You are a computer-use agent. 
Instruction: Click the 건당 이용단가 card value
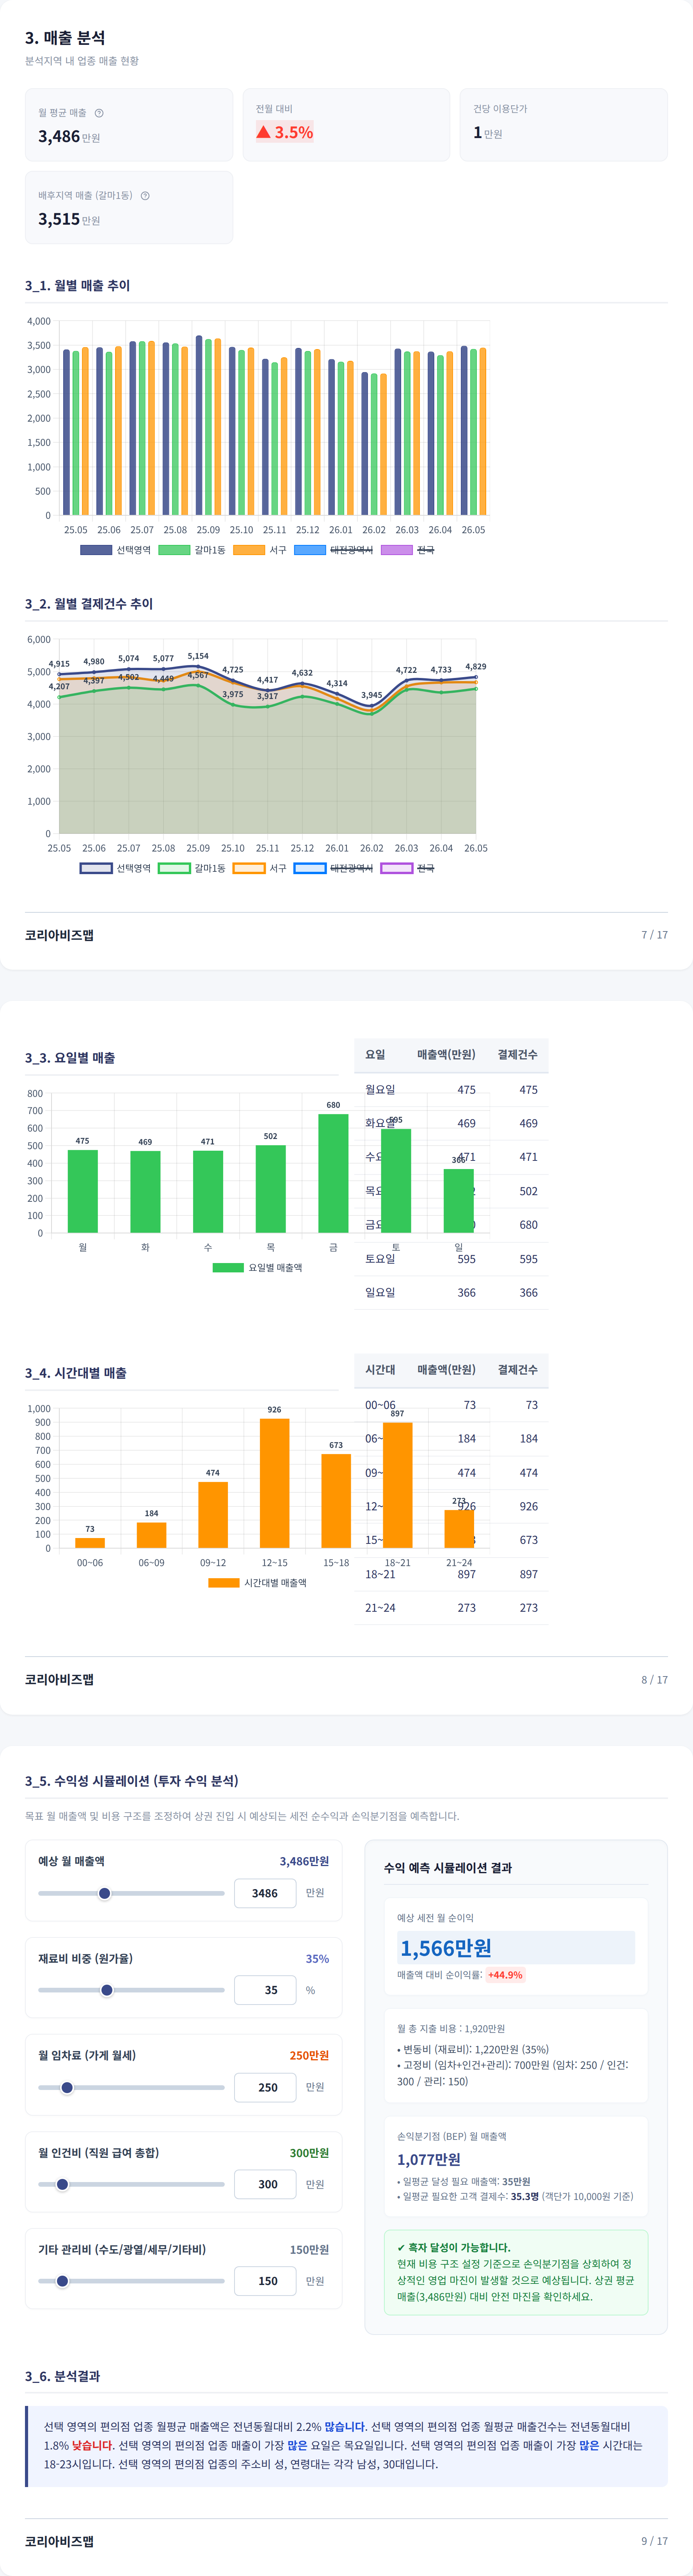coord(488,132)
